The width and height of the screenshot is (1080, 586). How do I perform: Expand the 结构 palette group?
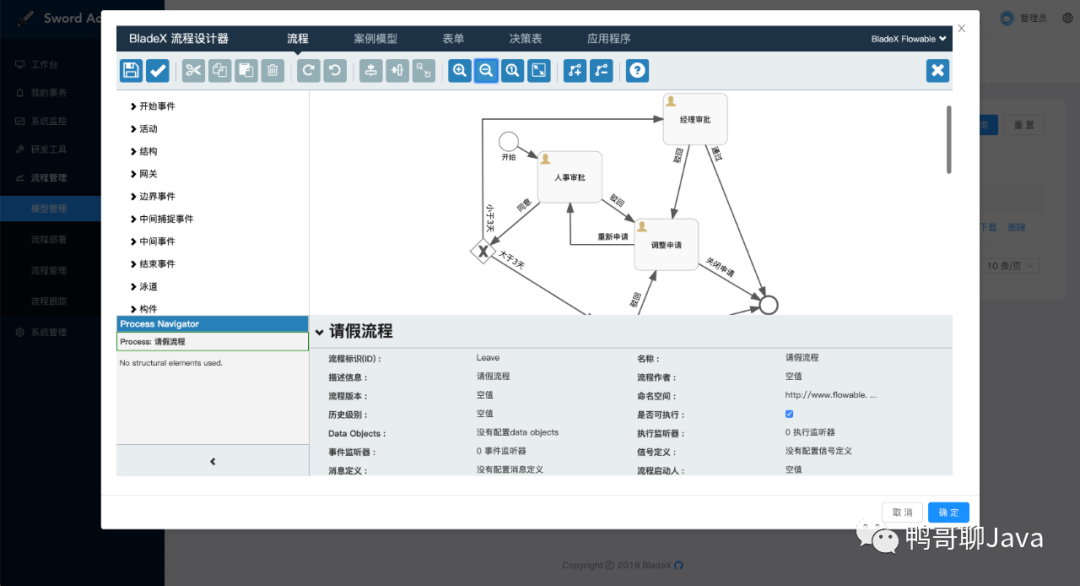coord(144,151)
